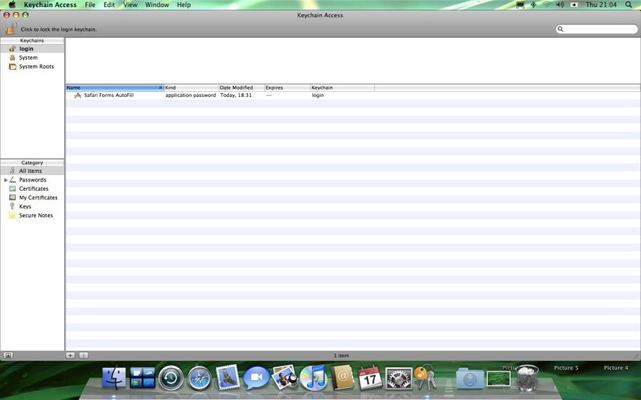Click the Thu 21:04 clock
The height and width of the screenshot is (400, 641).
click(x=601, y=4)
